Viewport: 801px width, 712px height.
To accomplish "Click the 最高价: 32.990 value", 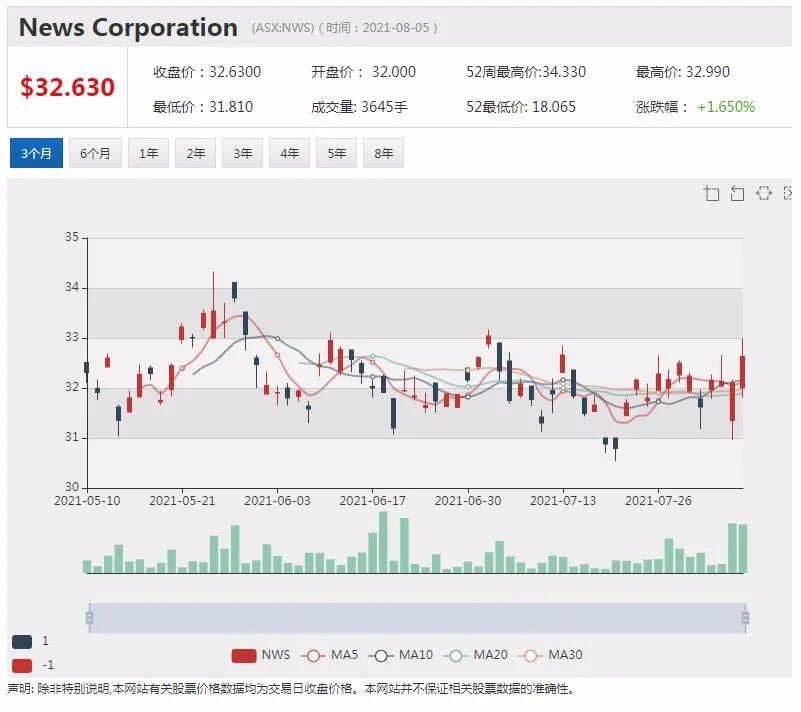I will pyautogui.click(x=682, y=72).
